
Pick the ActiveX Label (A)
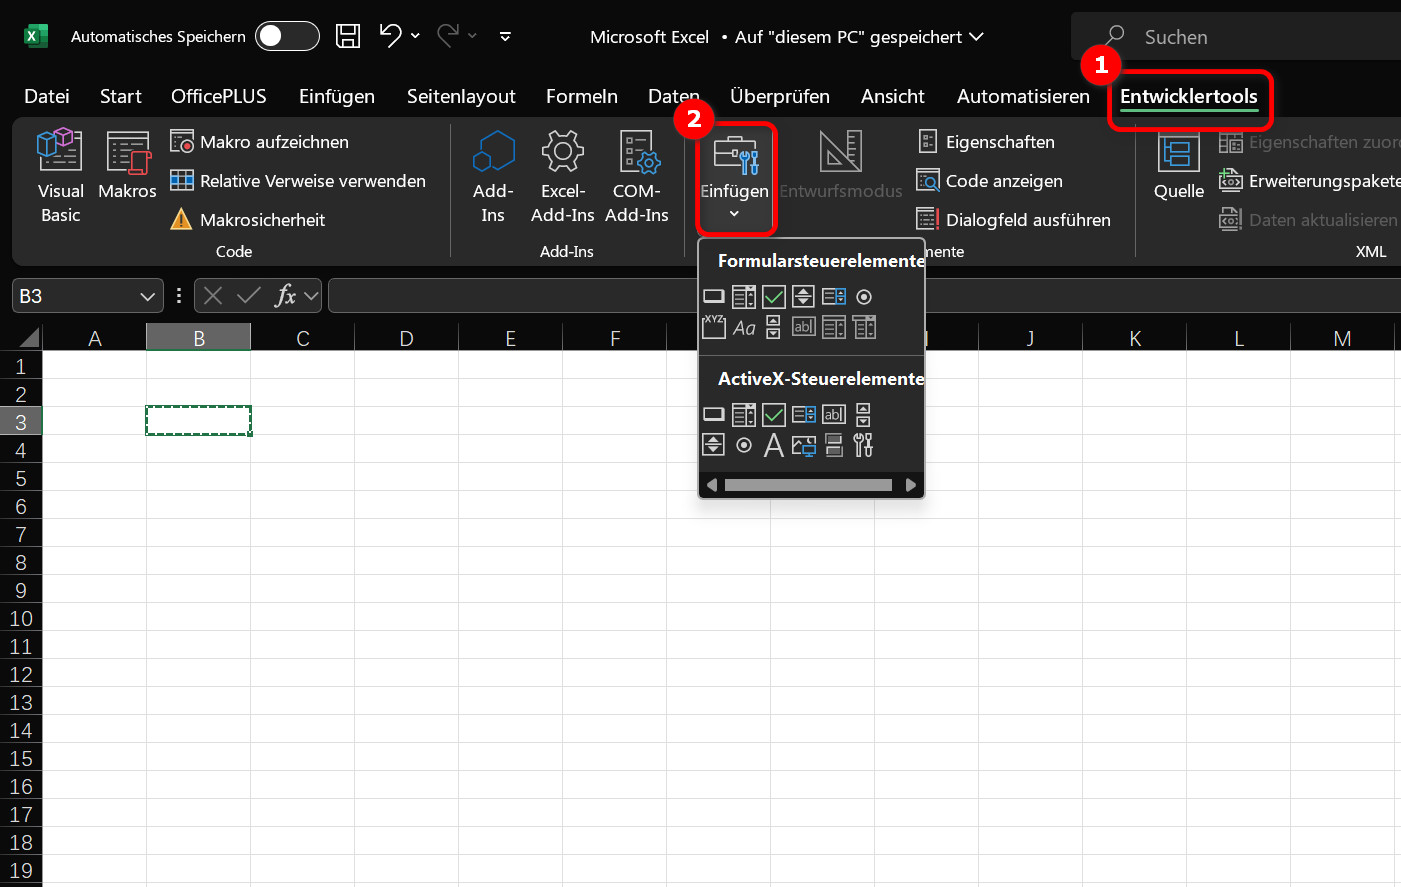774,445
